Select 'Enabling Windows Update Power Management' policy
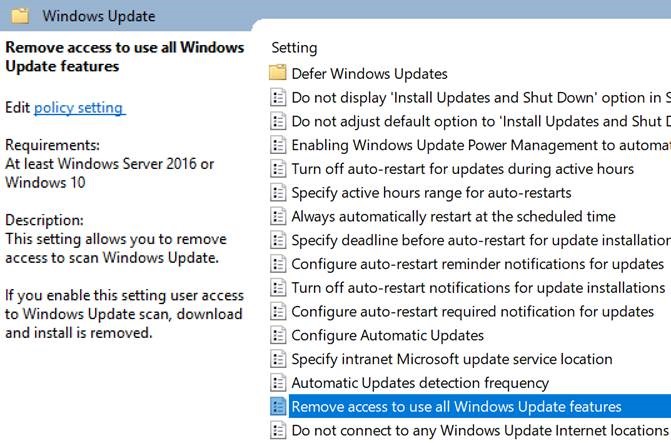 (x=479, y=144)
